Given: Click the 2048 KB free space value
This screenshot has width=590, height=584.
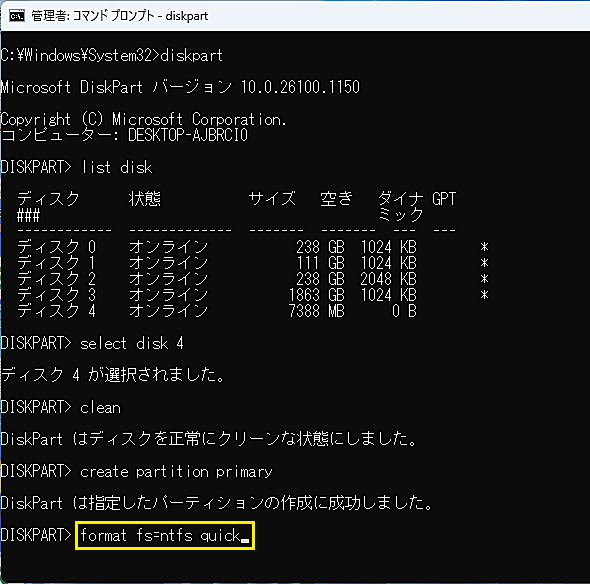Looking at the screenshot, I should coord(388,279).
